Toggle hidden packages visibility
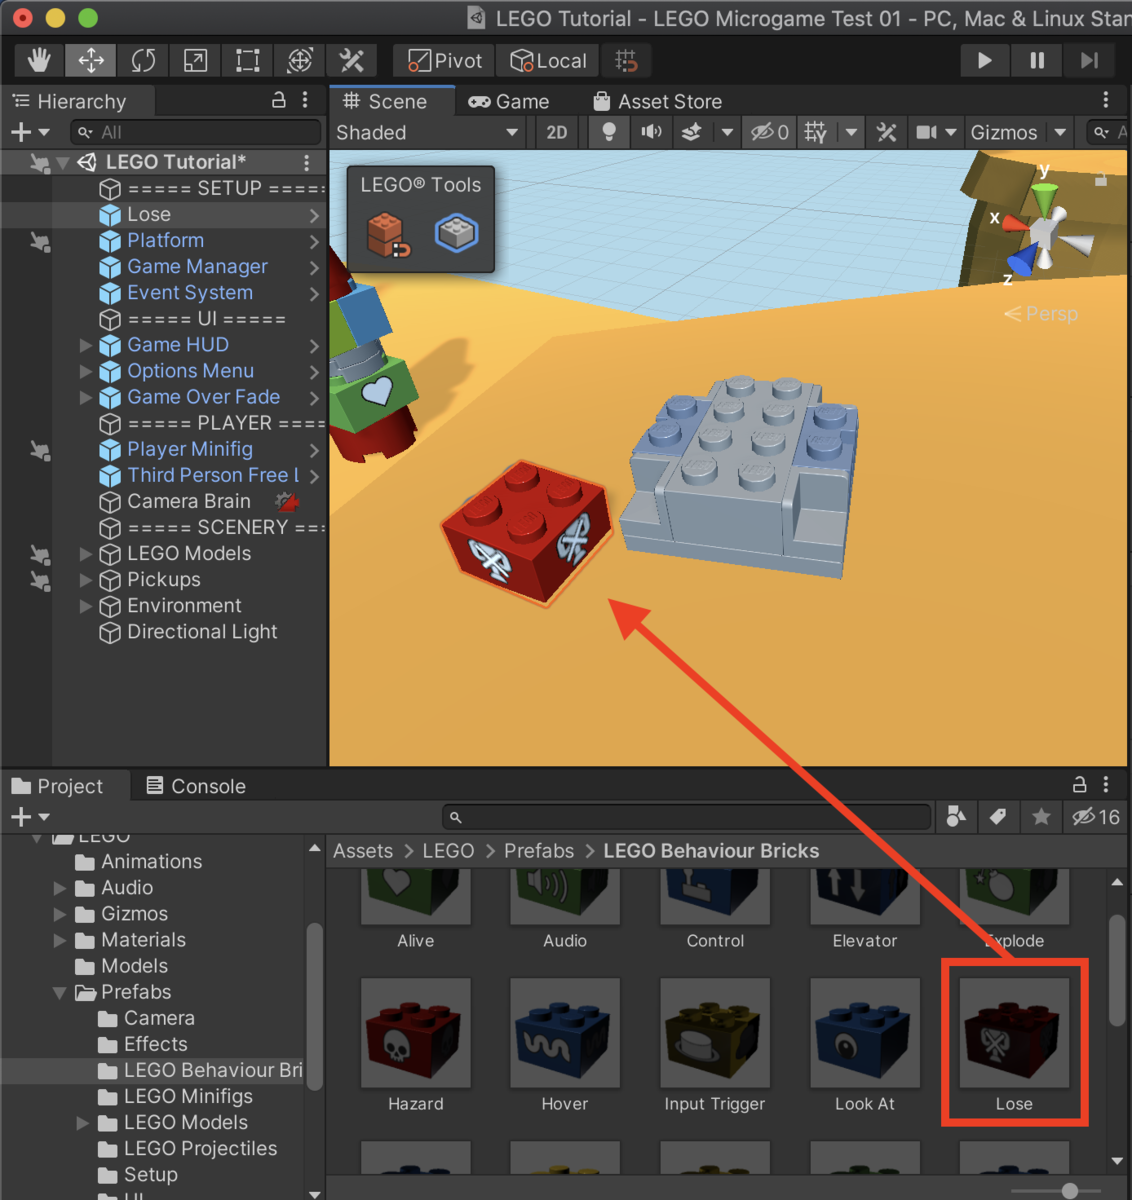 (x=1096, y=817)
